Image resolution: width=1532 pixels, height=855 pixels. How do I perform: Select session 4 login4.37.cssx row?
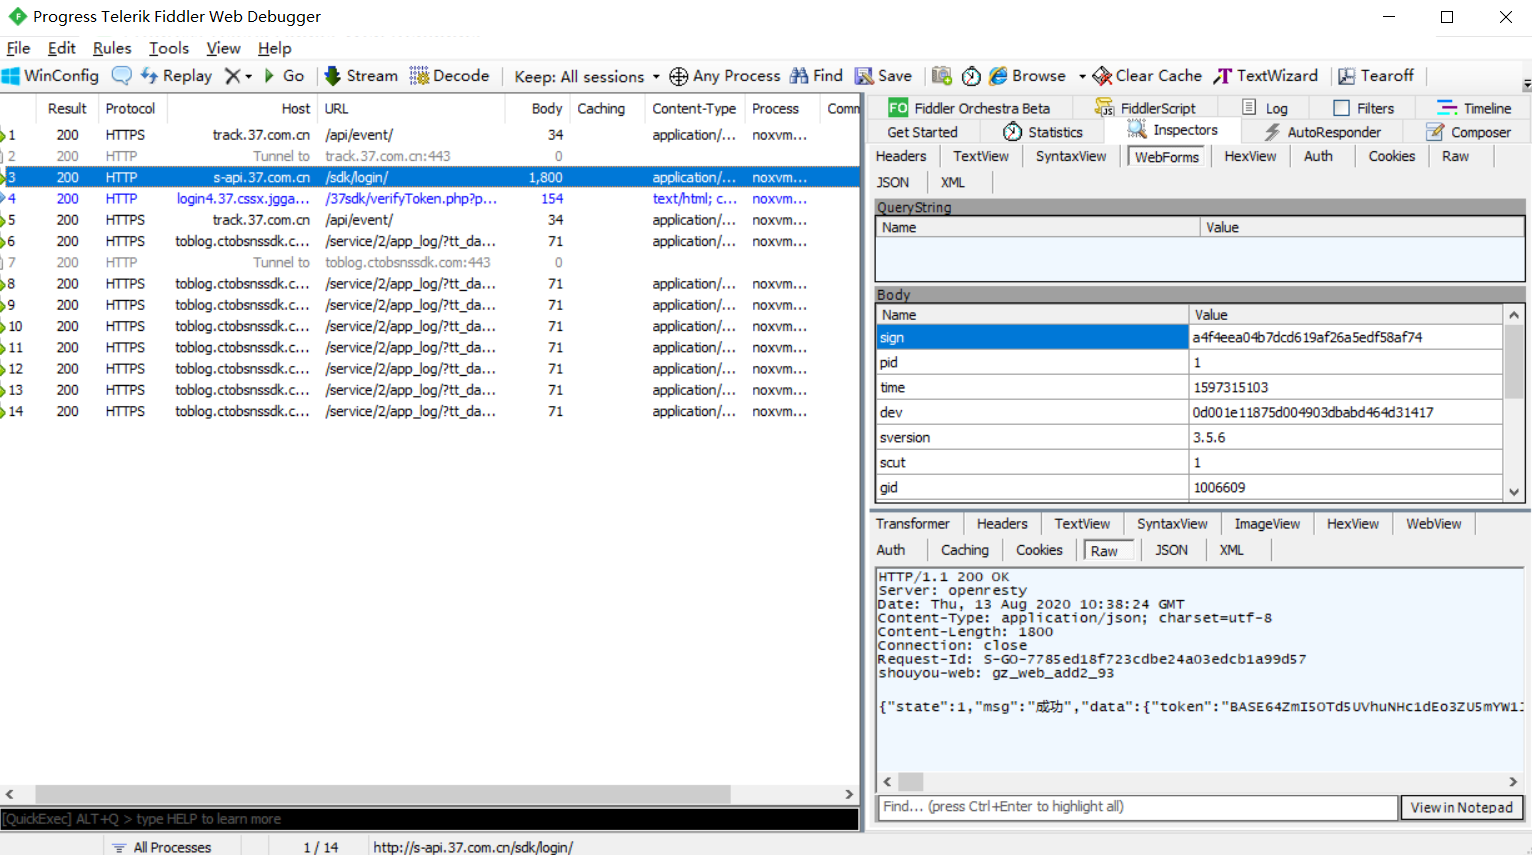pos(430,198)
